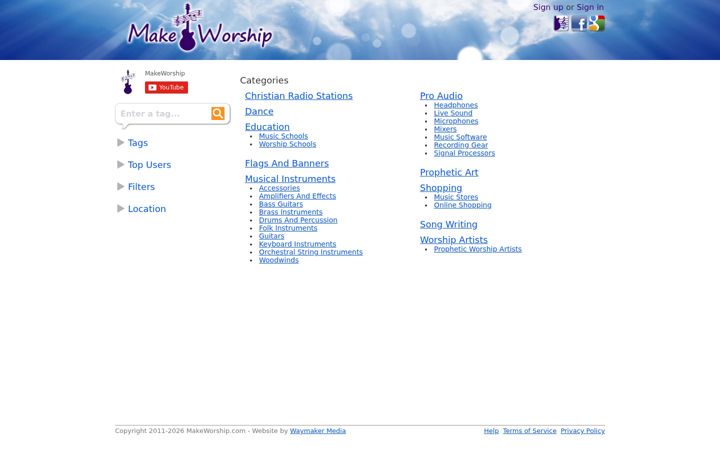
Task: Open the Signal Processors subcategory
Action: tap(465, 153)
